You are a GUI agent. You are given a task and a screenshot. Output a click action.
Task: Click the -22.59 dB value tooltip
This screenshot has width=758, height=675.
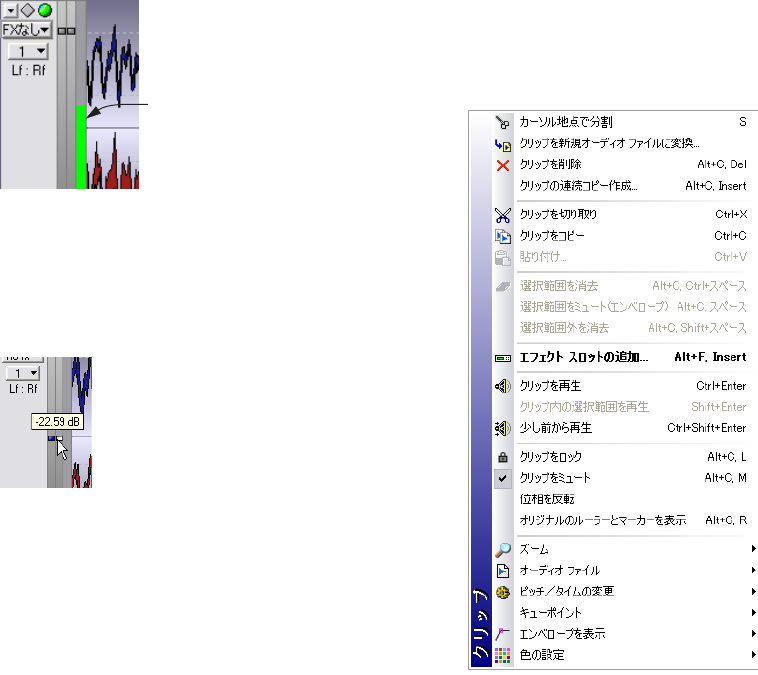tap(57, 422)
